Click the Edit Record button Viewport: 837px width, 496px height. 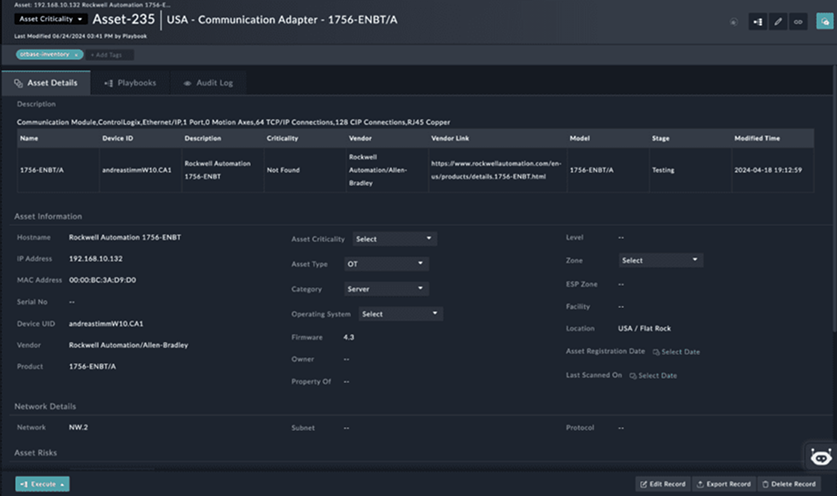(662, 484)
